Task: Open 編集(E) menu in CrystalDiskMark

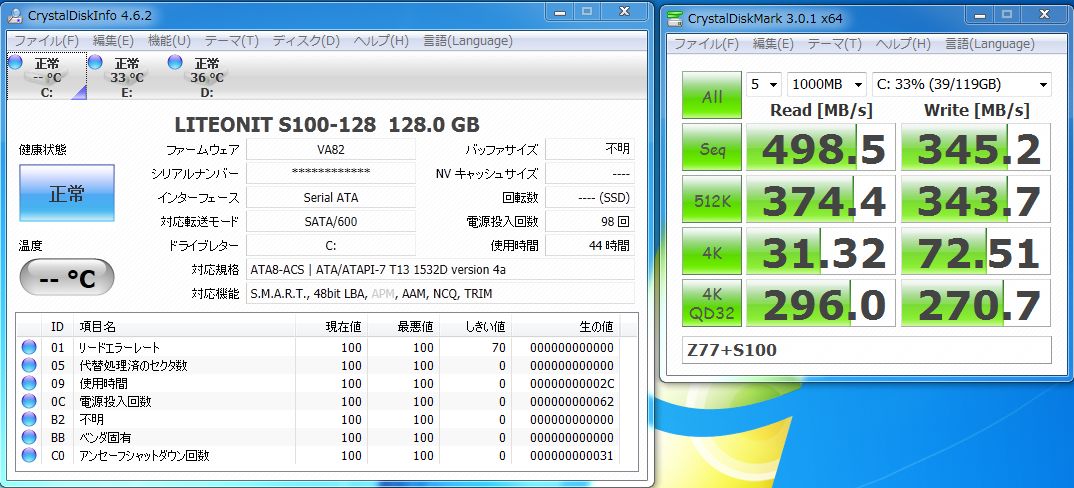Action: [773, 44]
